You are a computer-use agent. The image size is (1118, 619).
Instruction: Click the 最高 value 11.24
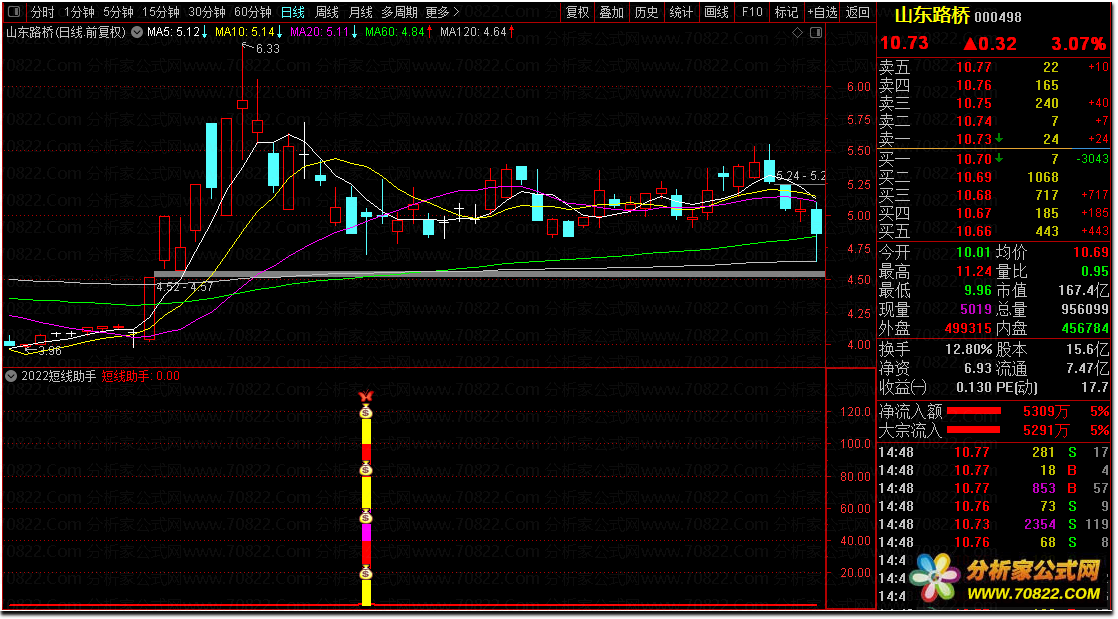973,271
